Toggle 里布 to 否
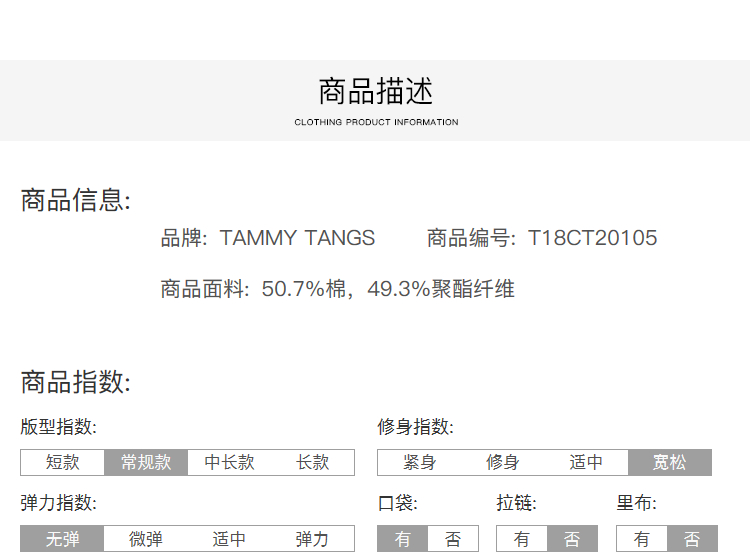Image resolution: width=750 pixels, height=552 pixels. (x=692, y=539)
